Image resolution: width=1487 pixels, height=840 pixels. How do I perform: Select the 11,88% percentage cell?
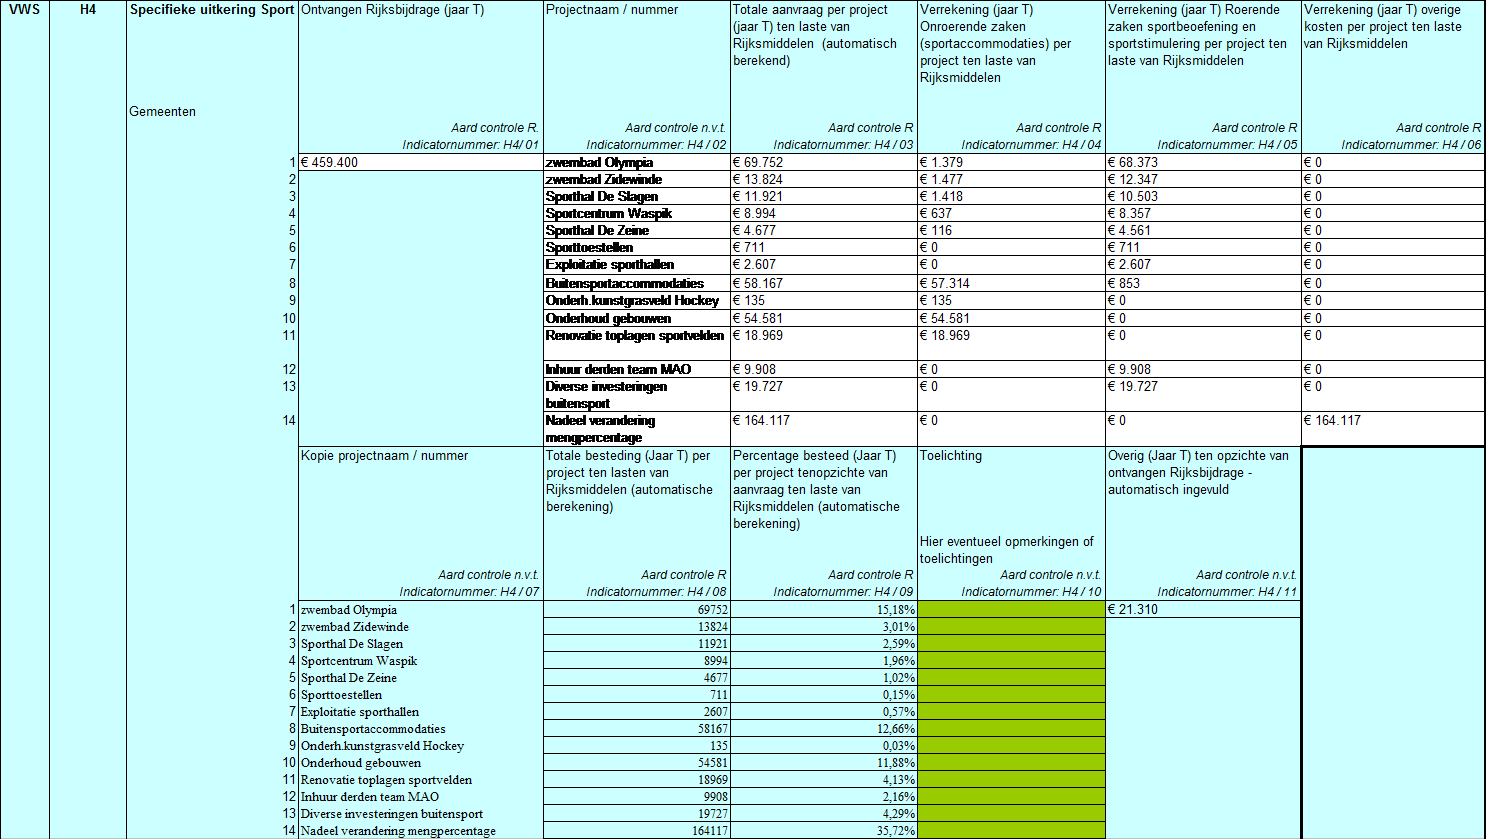pos(824,763)
